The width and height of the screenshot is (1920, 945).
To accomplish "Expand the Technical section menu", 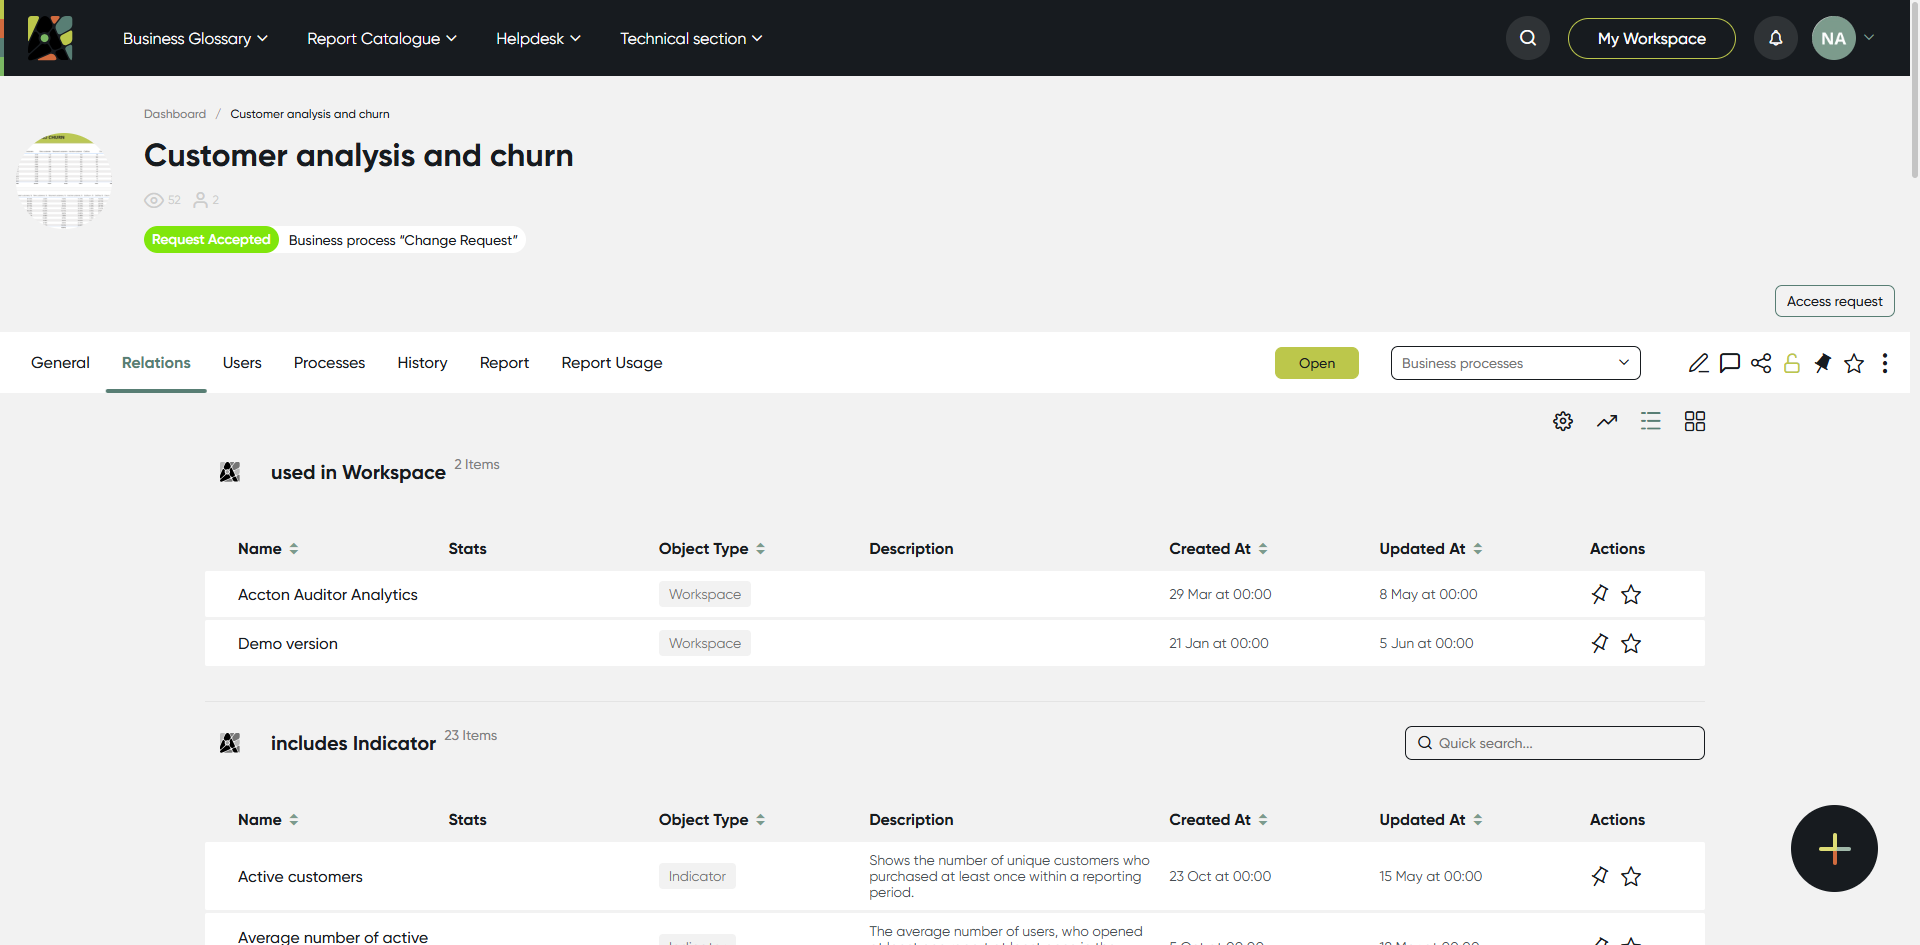I will click(691, 38).
